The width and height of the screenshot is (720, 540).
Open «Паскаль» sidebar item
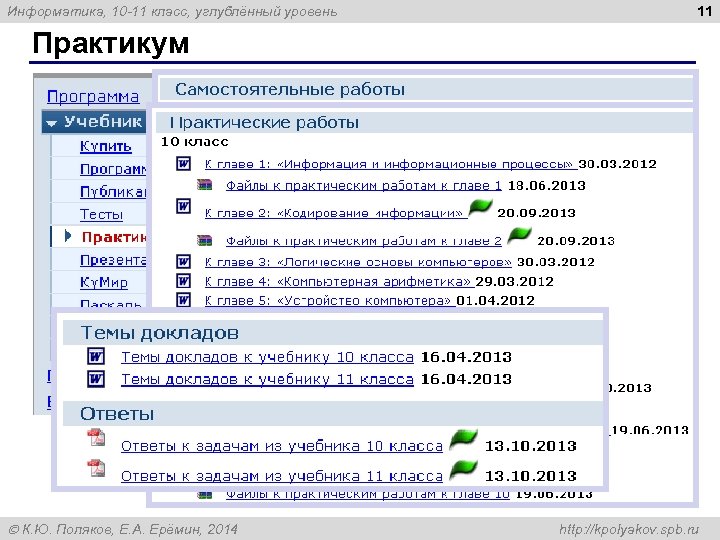111,303
